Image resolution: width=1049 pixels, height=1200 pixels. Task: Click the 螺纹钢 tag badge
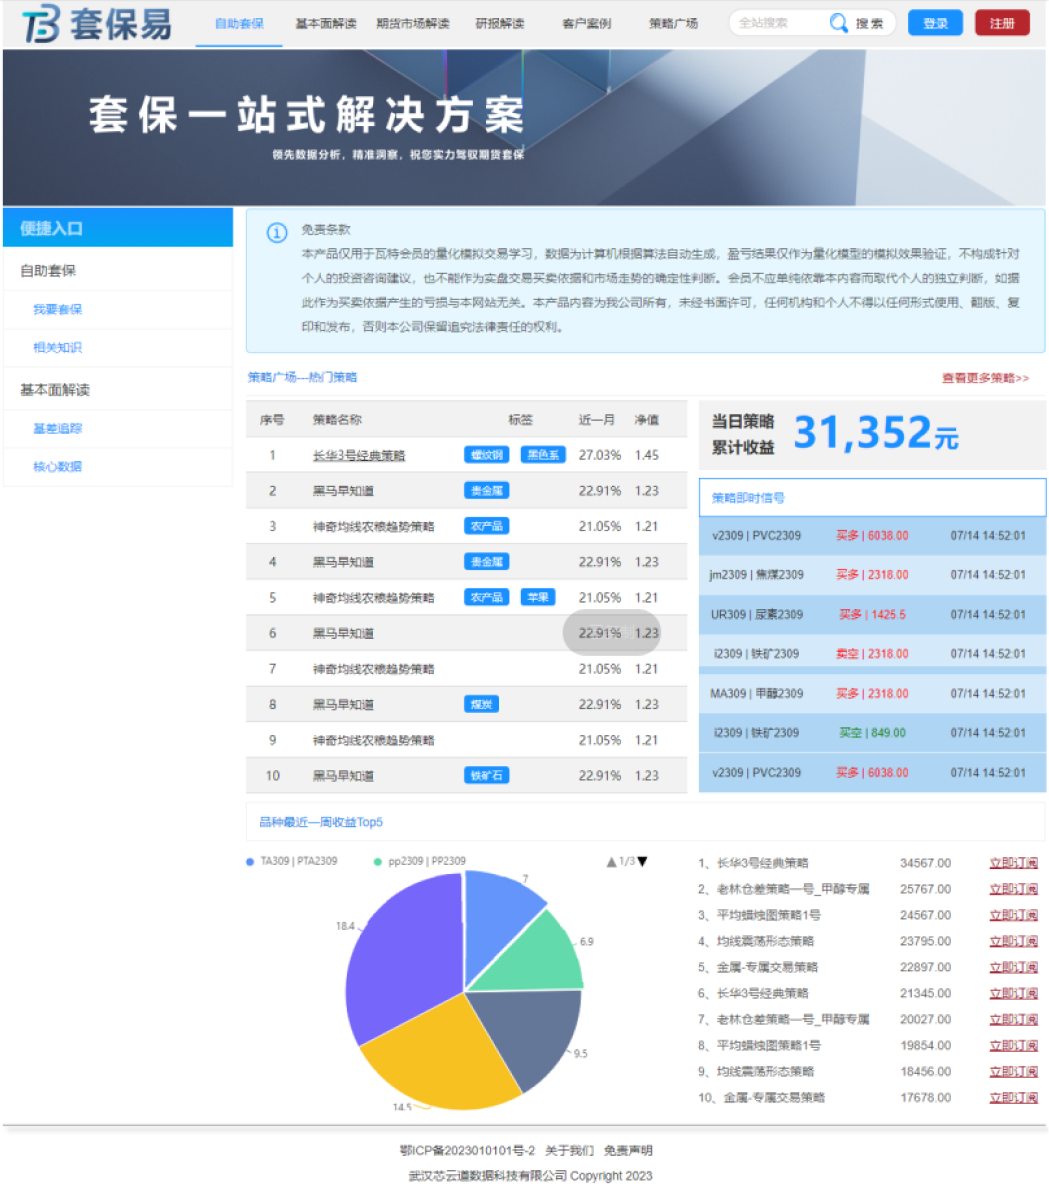[486, 455]
